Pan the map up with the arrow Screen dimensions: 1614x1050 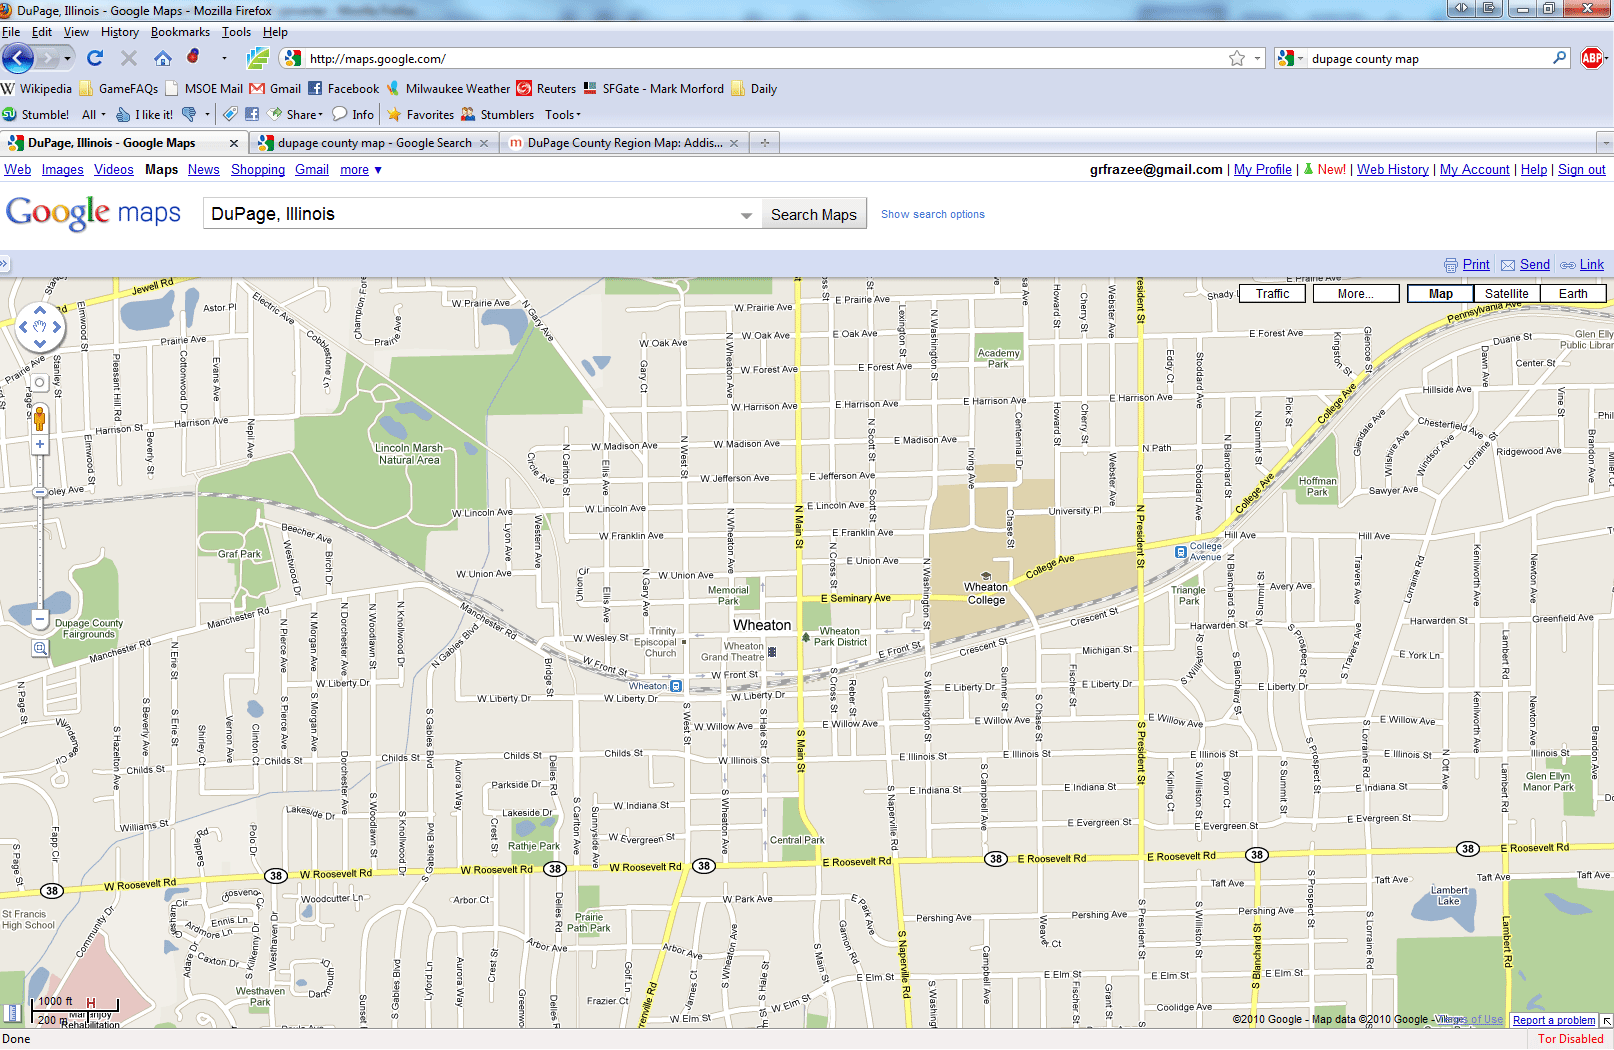click(40, 310)
